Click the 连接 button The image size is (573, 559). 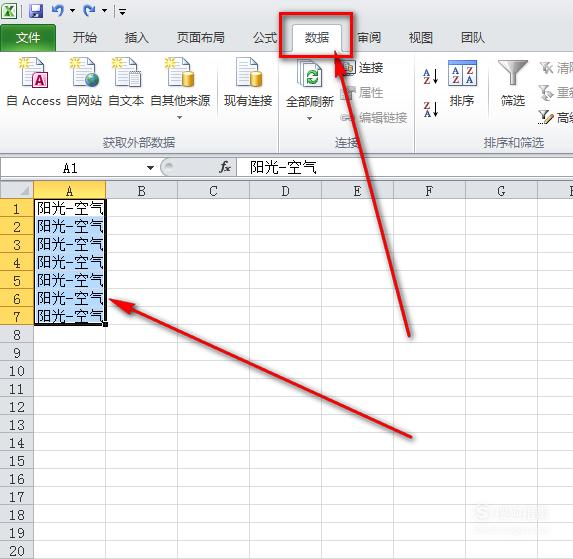[362, 68]
